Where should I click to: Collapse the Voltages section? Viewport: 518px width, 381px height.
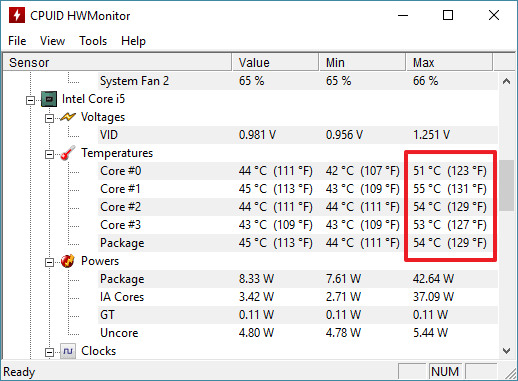coord(49,118)
